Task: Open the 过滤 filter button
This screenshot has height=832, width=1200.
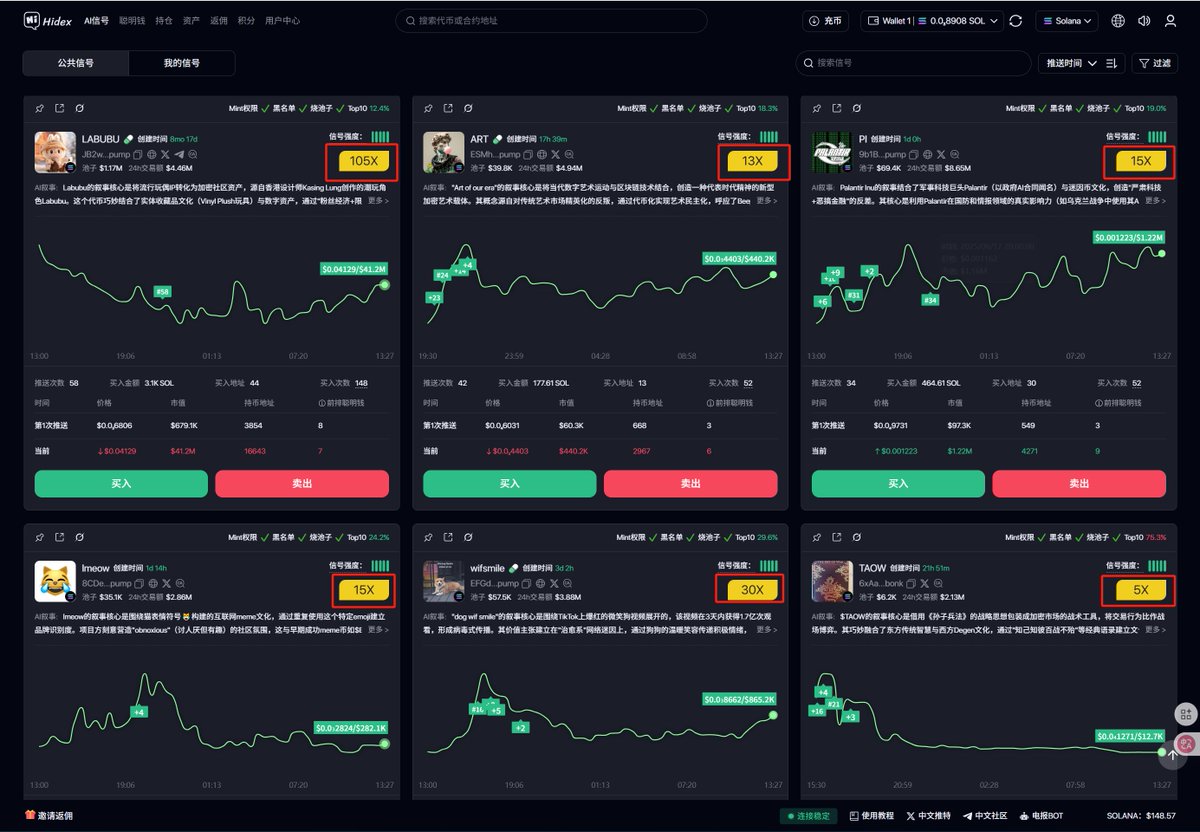Action: coord(1154,63)
